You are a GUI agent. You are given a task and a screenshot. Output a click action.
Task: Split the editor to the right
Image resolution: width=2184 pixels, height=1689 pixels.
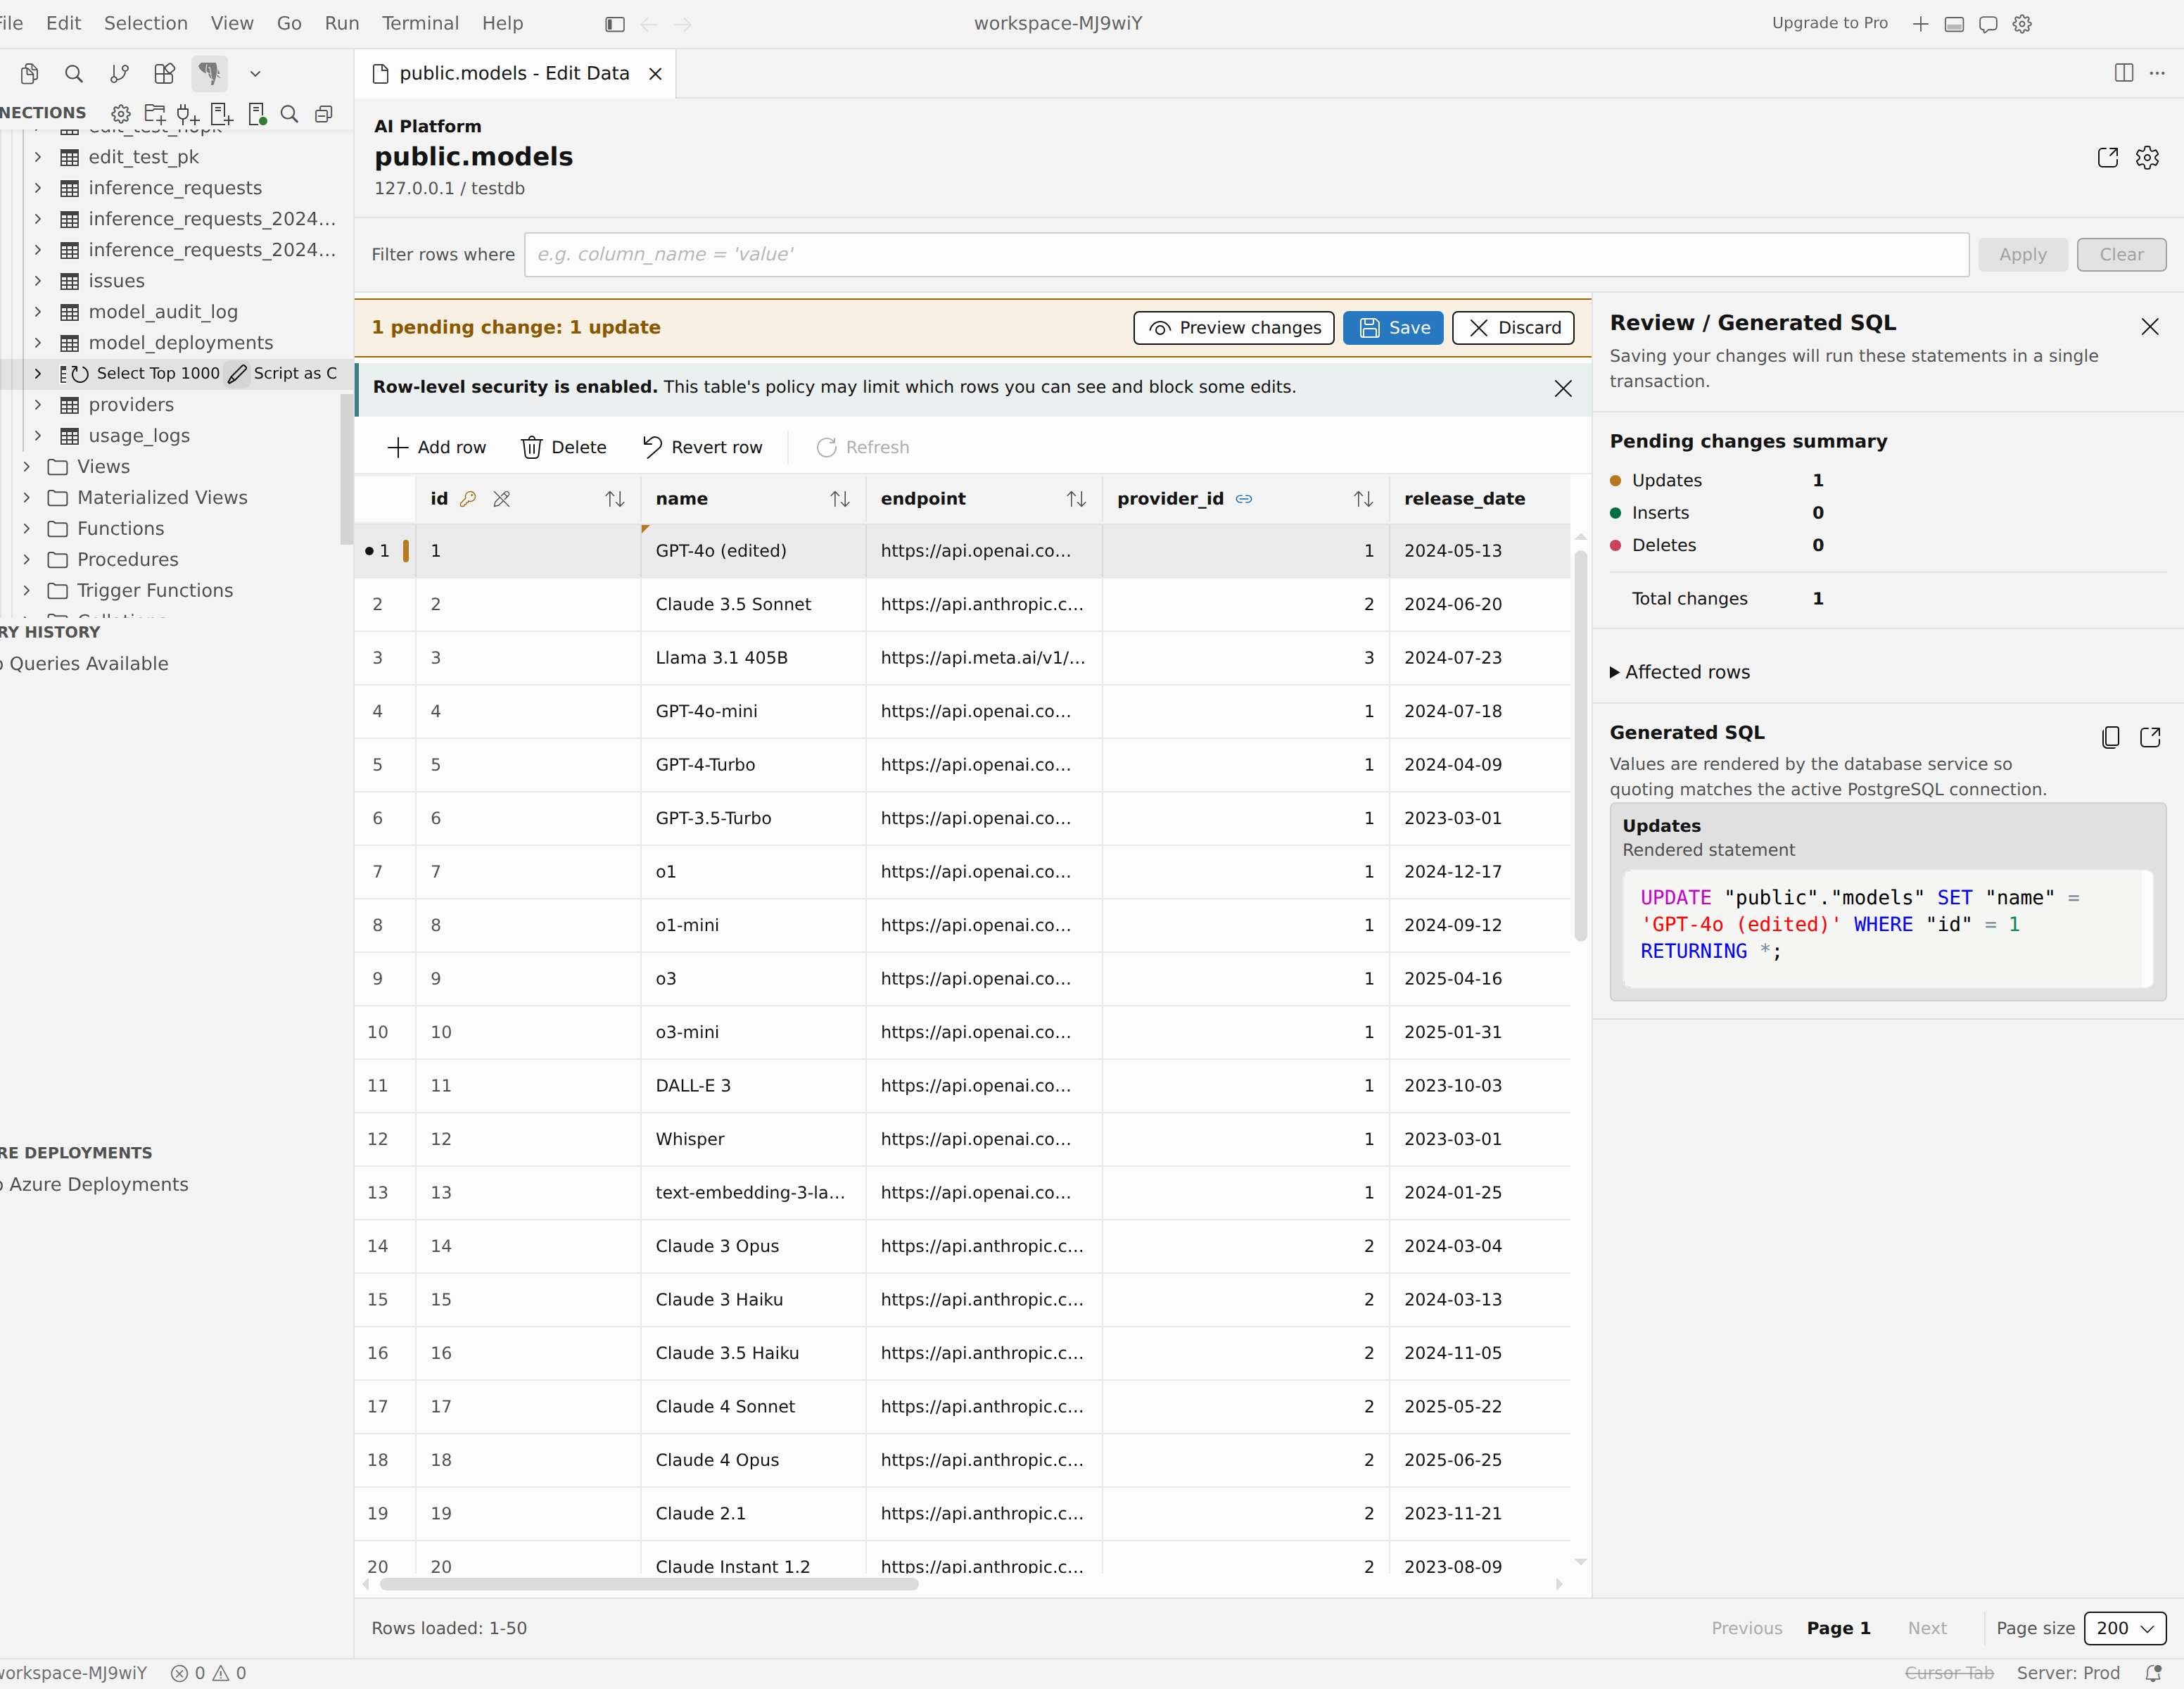[2124, 73]
